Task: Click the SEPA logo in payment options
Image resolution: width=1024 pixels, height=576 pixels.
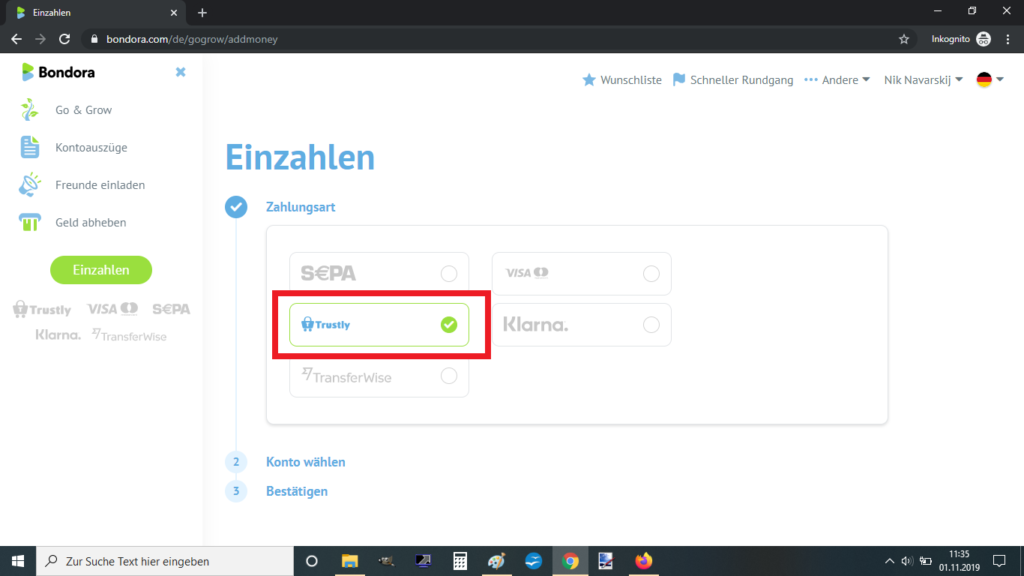Action: tap(328, 273)
